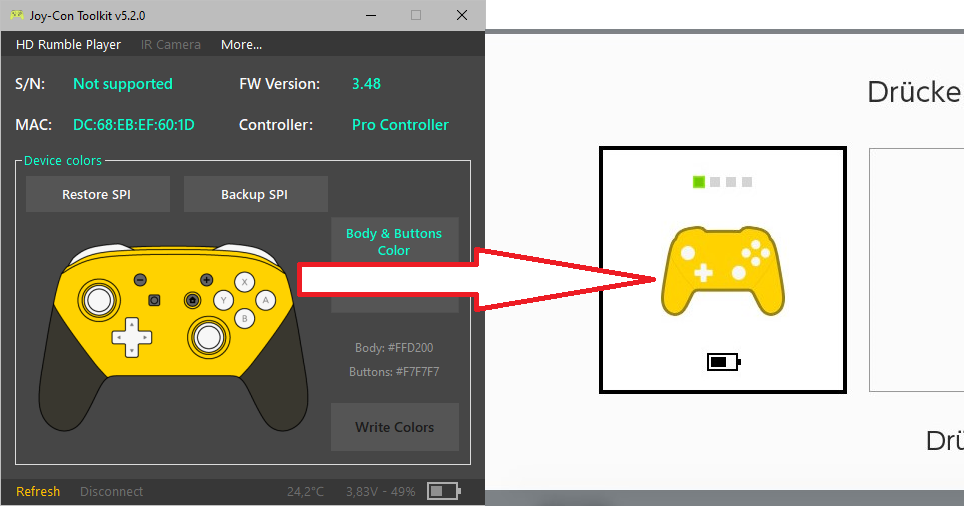This screenshot has height=506, width=964.
Task: Click the B button on the controller preview
Action: pyautogui.click(x=245, y=318)
